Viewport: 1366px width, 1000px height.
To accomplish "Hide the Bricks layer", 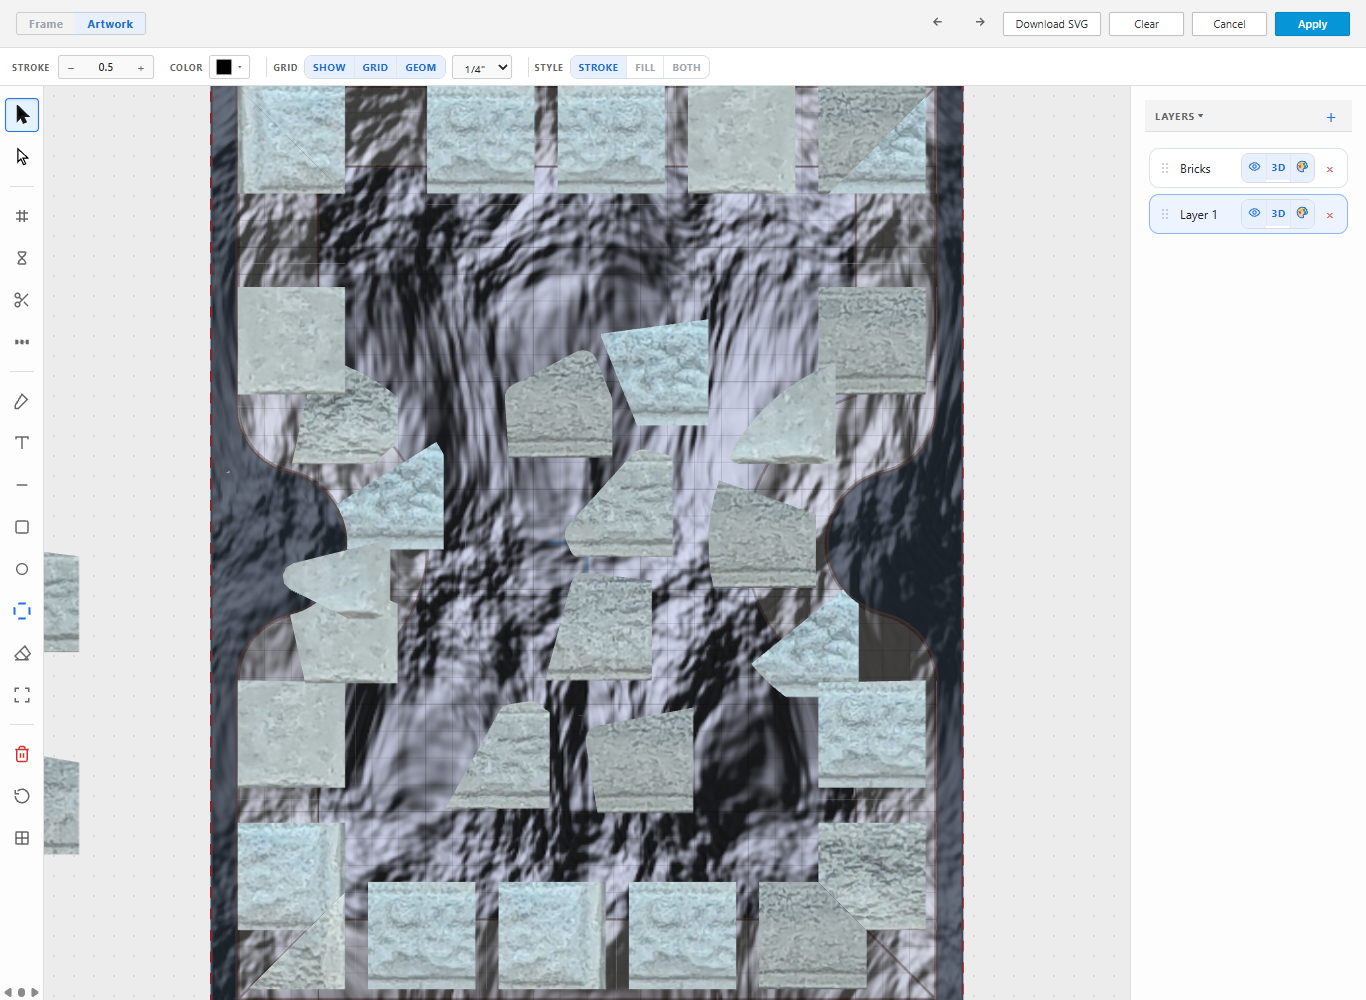I will [x=1254, y=167].
